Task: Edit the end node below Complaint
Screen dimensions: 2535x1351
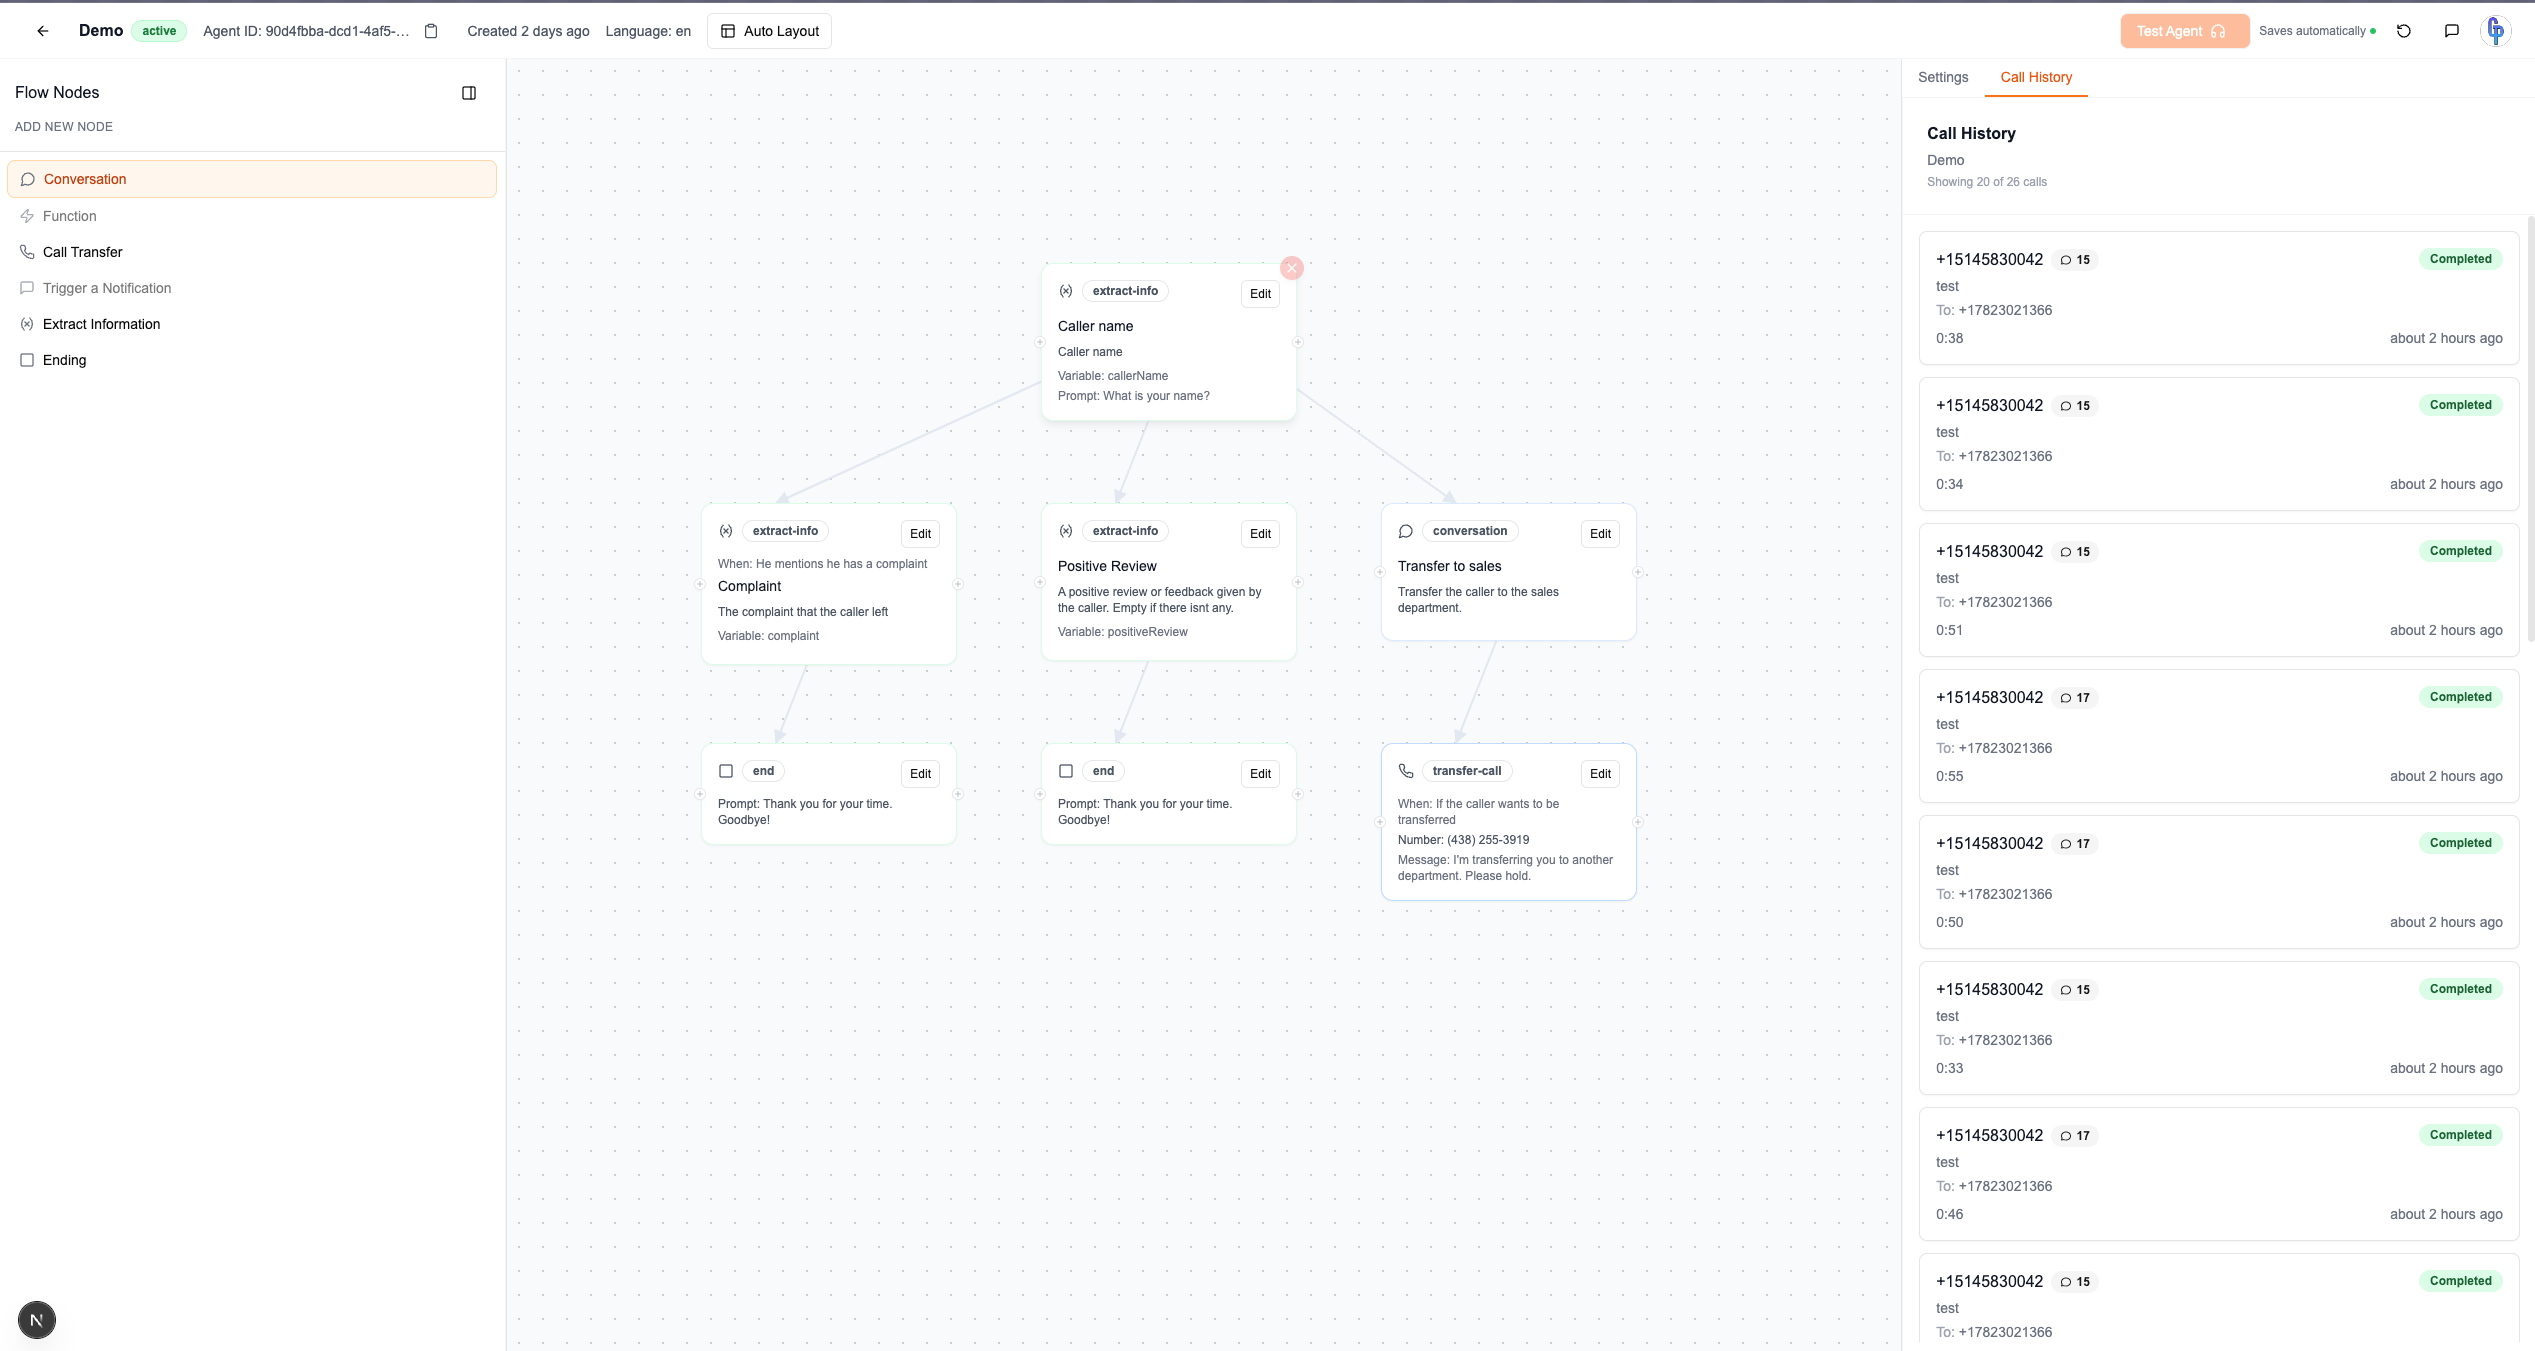Action: coord(920,774)
